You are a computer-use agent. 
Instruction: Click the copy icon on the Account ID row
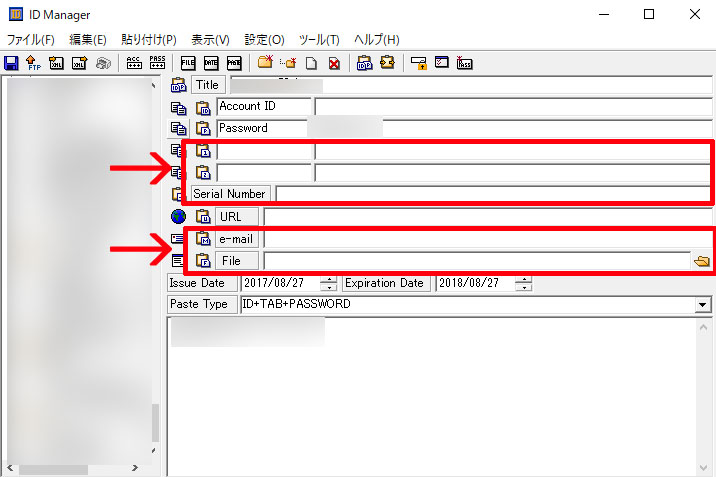click(178, 108)
